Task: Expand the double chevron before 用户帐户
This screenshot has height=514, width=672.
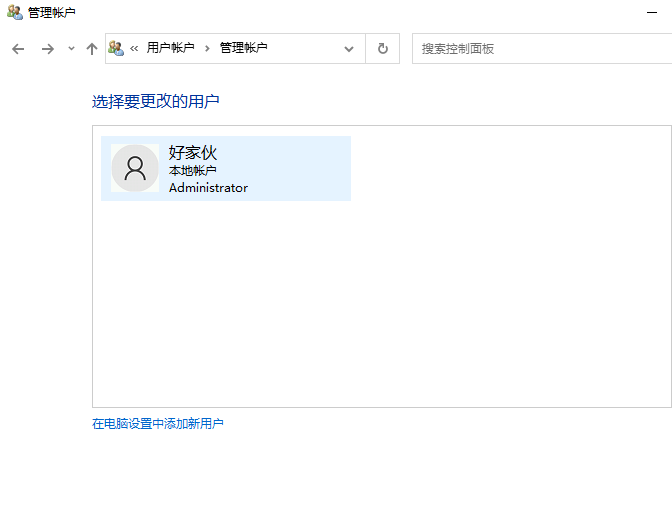Action: click(x=134, y=48)
